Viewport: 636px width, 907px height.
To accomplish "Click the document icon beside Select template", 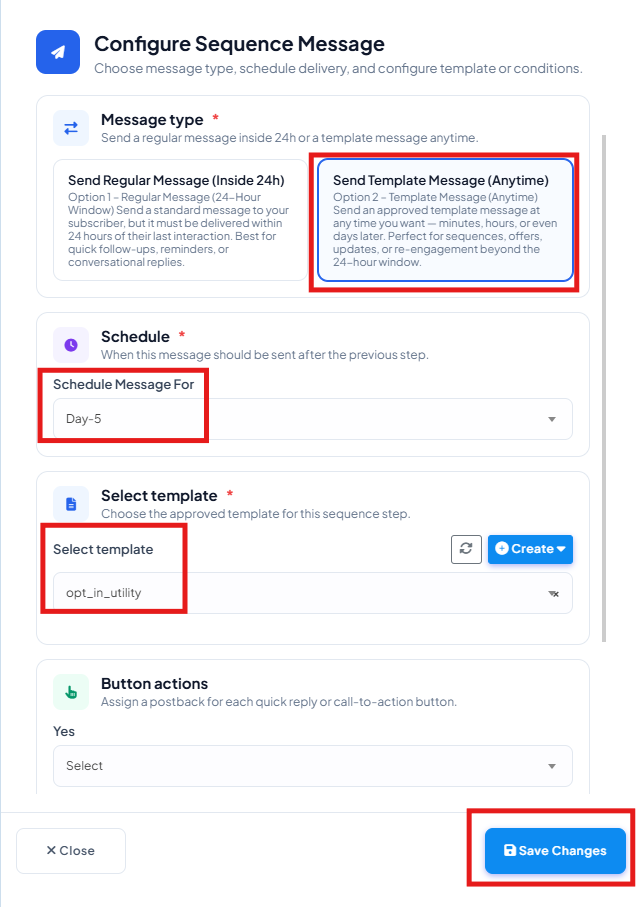I will (71, 504).
